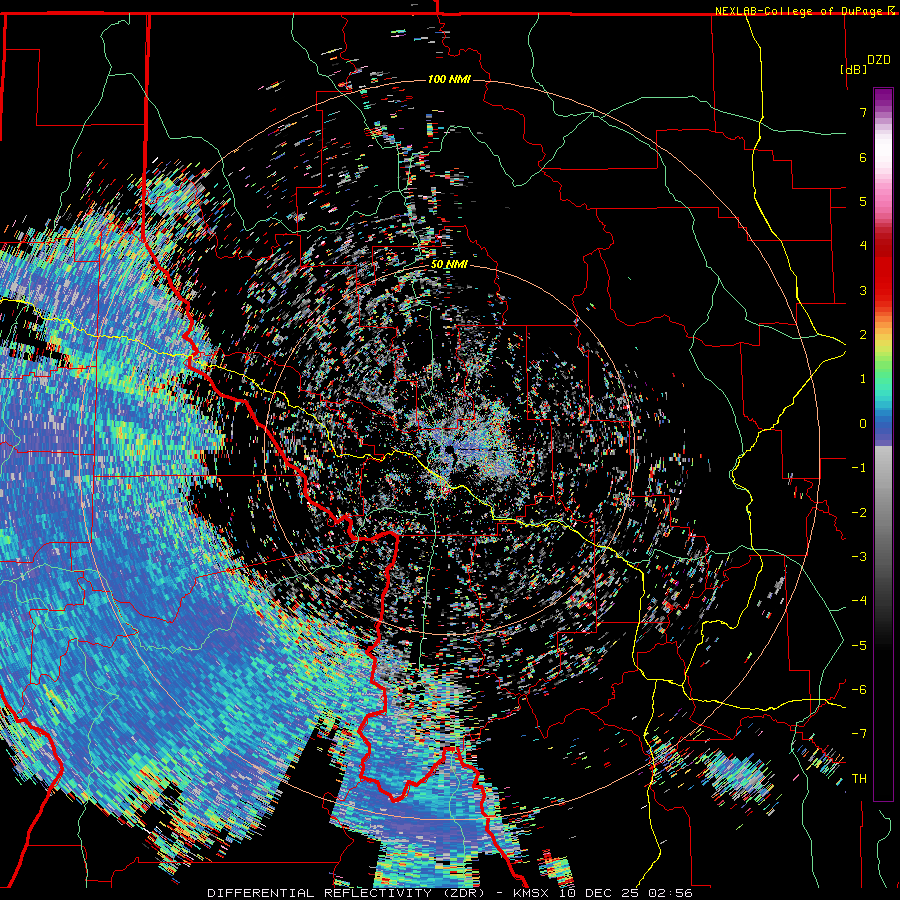
Task: Click the DZD product label above the legend
Action: click(x=879, y=60)
